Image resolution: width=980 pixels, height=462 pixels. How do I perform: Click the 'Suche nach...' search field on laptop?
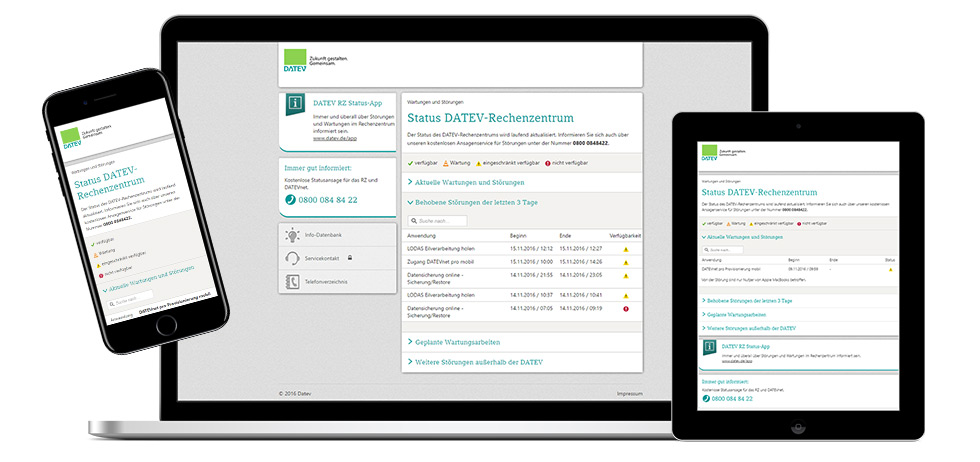click(x=438, y=221)
